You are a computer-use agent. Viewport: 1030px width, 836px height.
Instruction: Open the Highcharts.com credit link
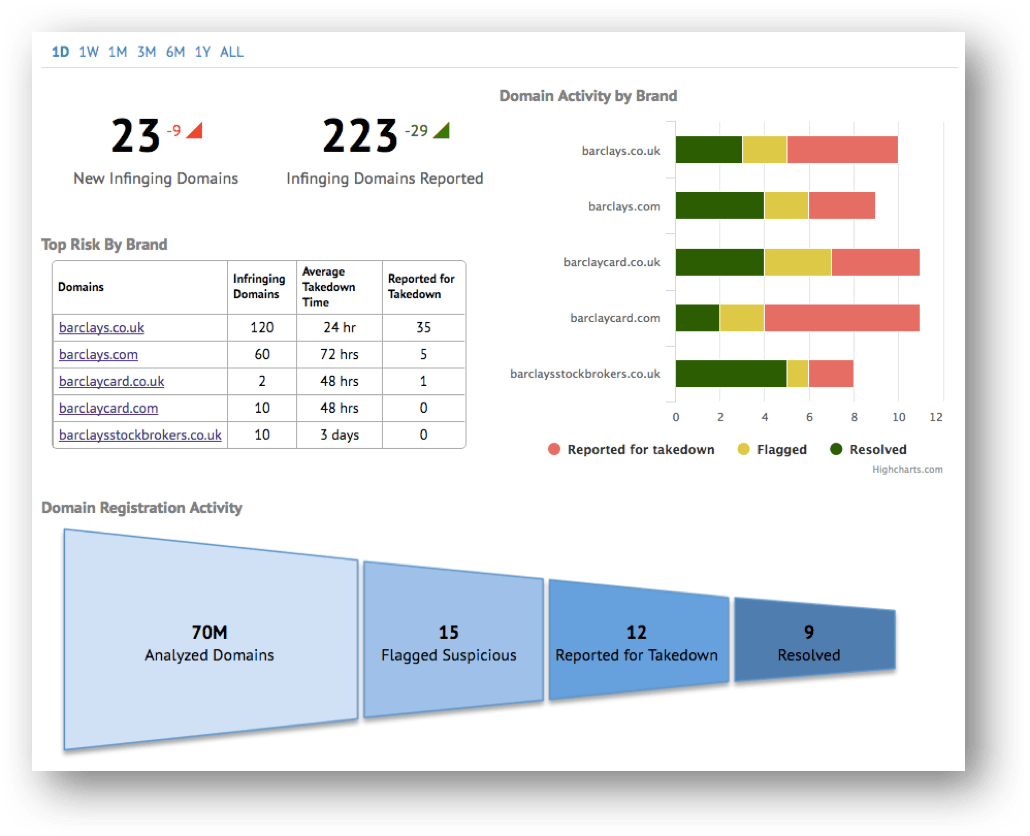pyautogui.click(x=907, y=470)
